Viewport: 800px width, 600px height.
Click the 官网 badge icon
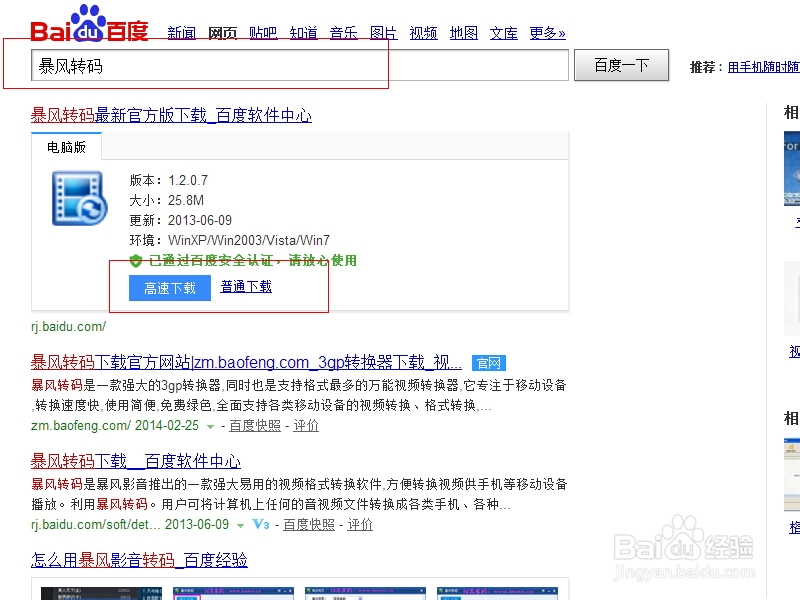pyautogui.click(x=488, y=363)
